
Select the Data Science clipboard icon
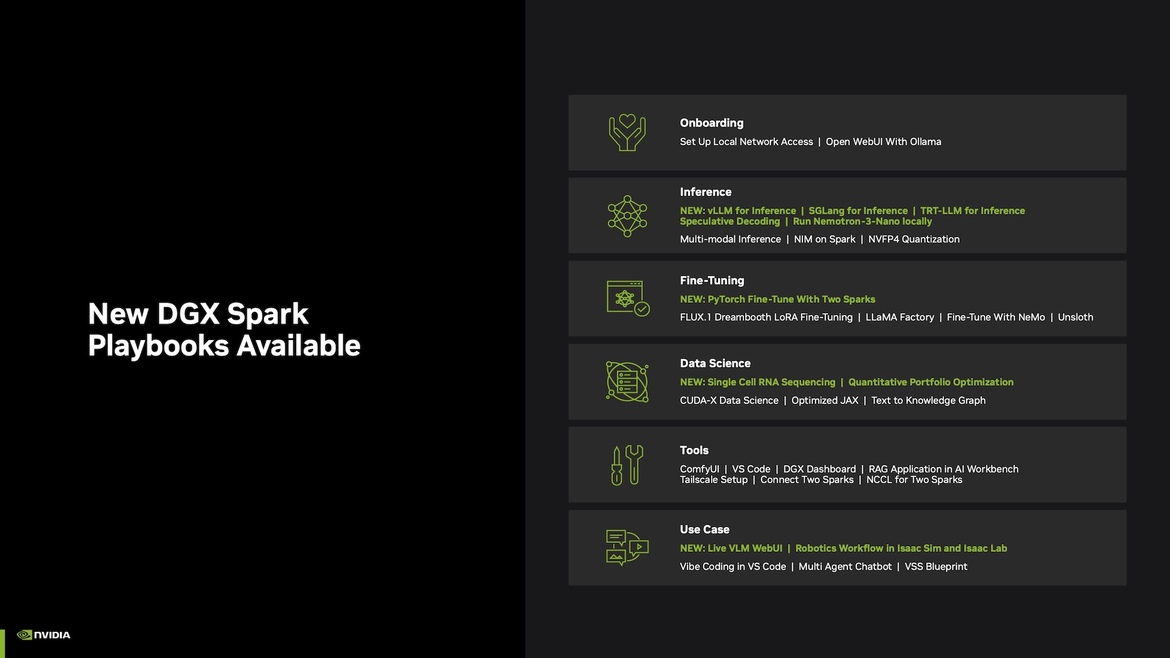(x=627, y=381)
